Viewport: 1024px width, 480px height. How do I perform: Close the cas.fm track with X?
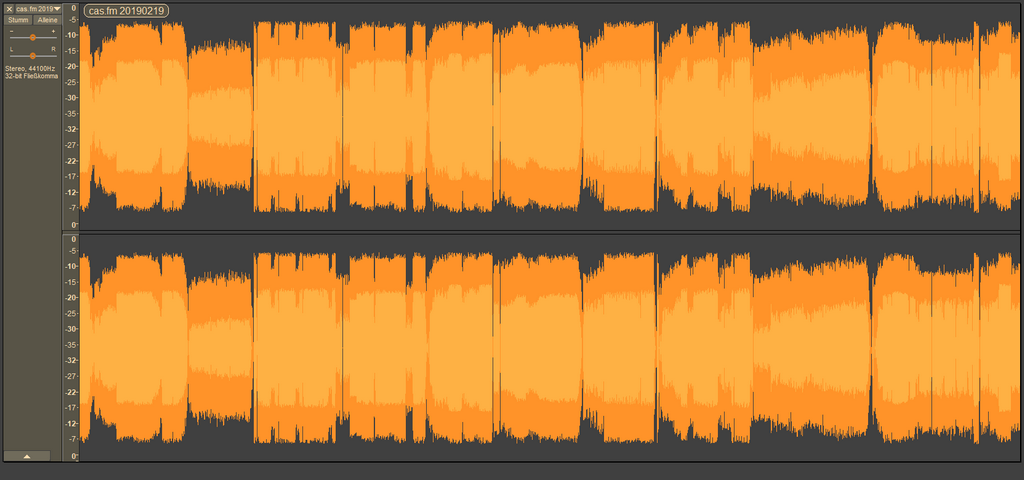coord(9,9)
